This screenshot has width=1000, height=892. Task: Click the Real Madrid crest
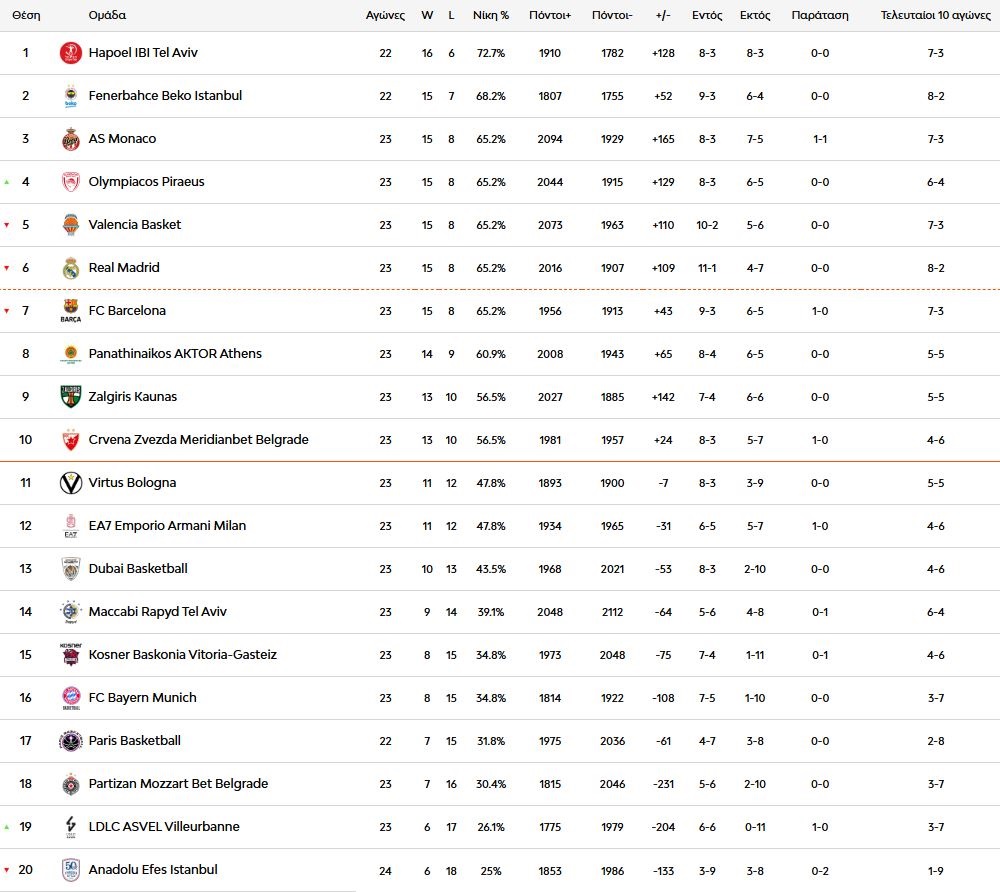click(x=70, y=268)
